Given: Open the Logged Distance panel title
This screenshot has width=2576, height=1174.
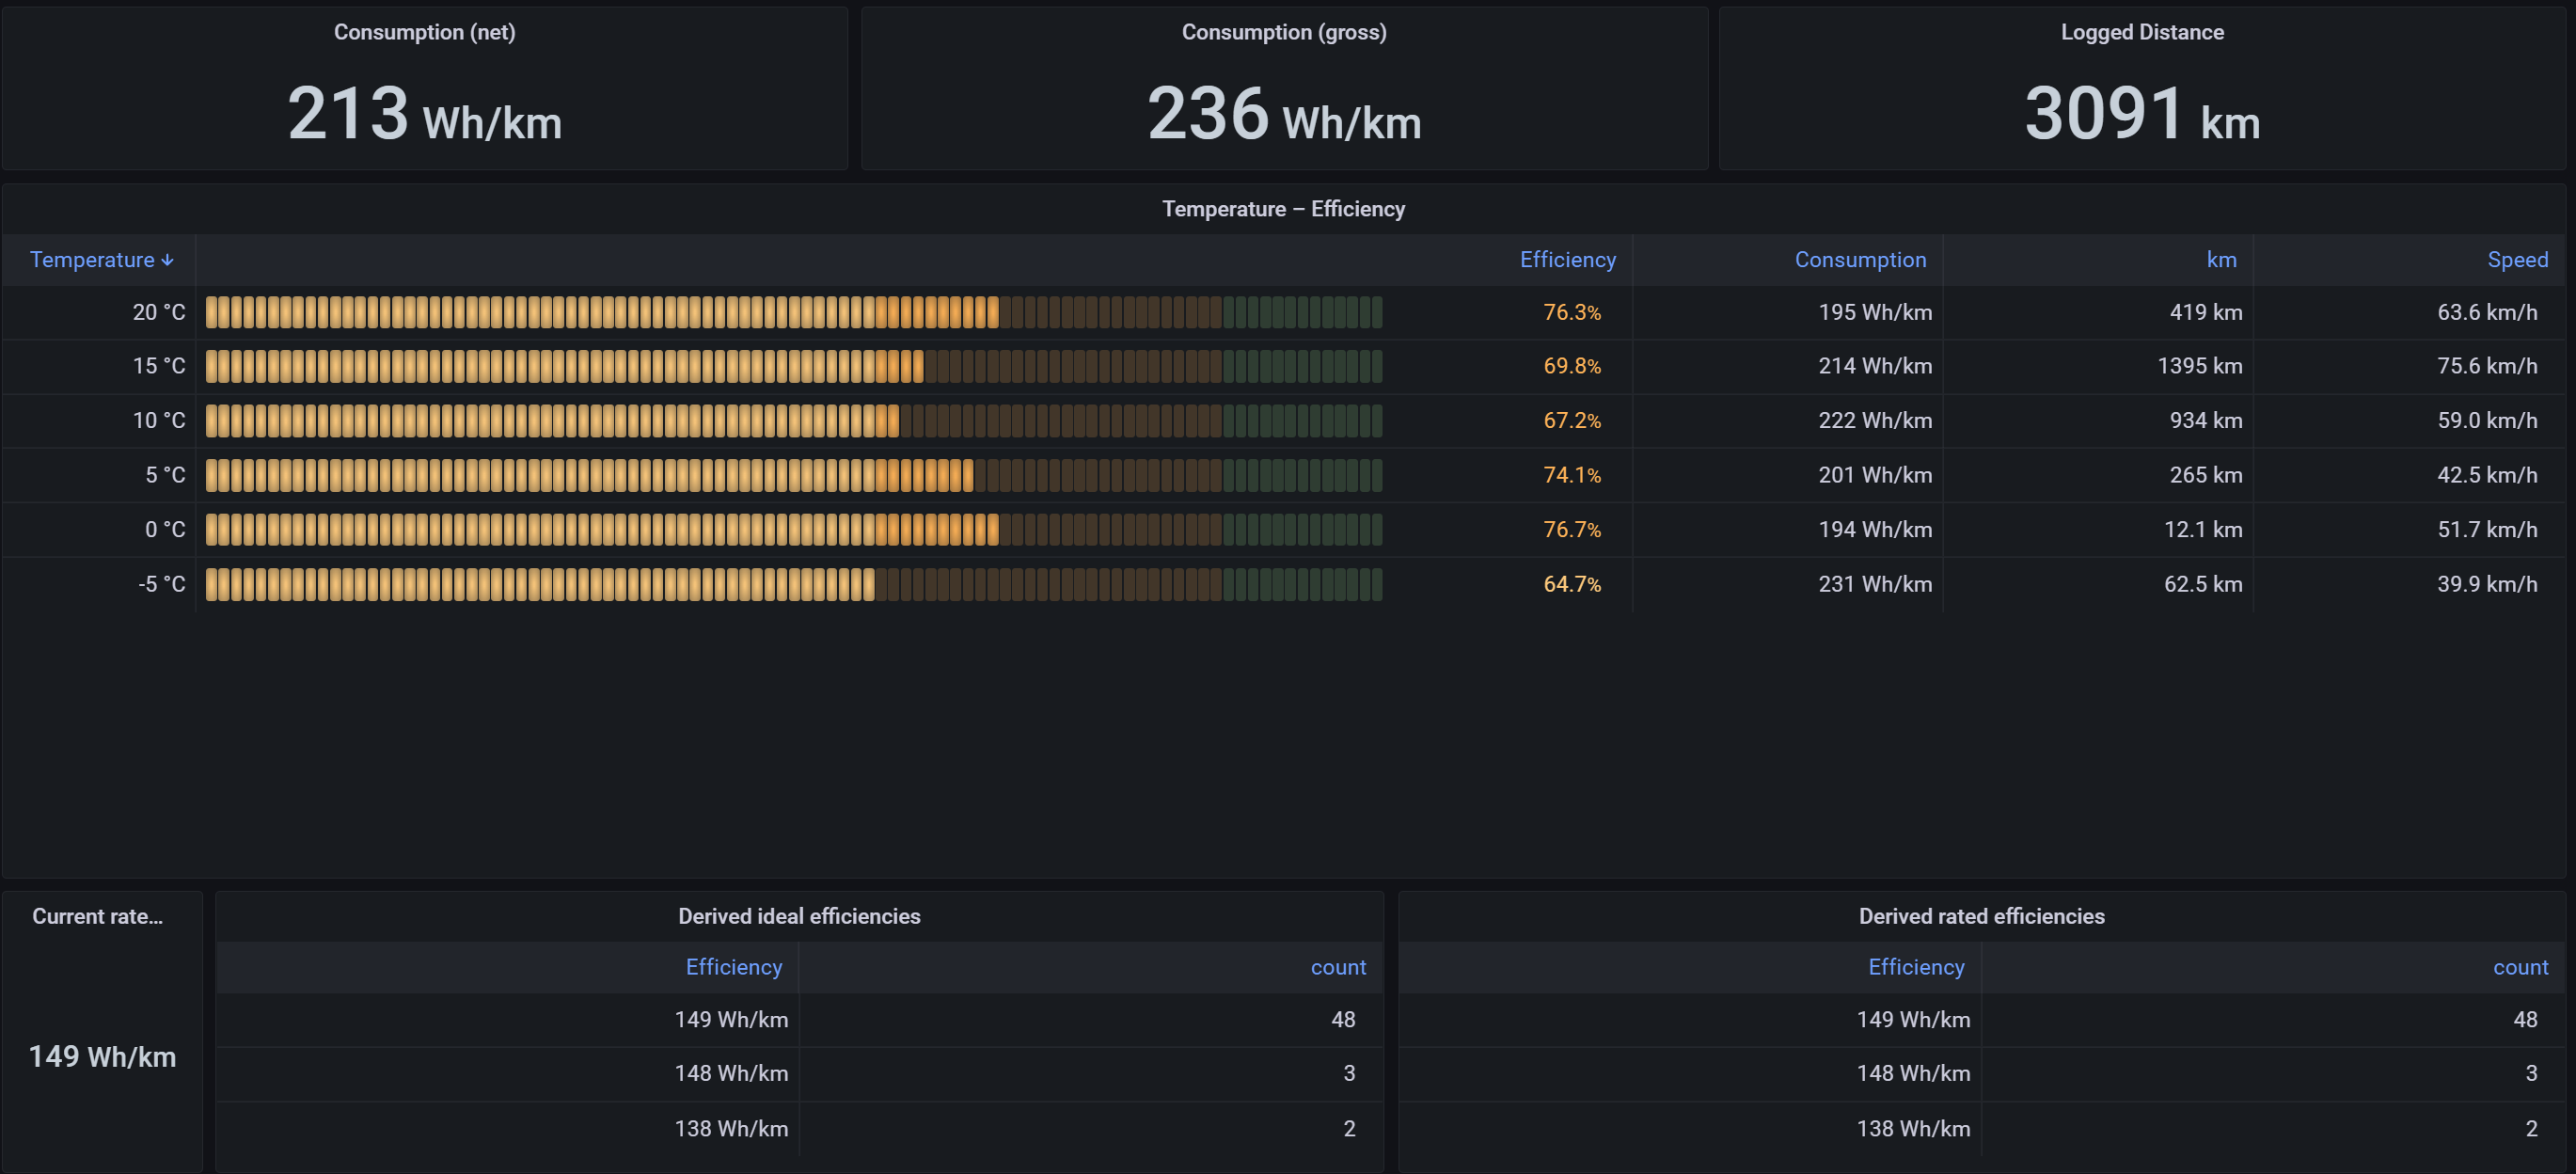Looking at the screenshot, I should 2141,32.
